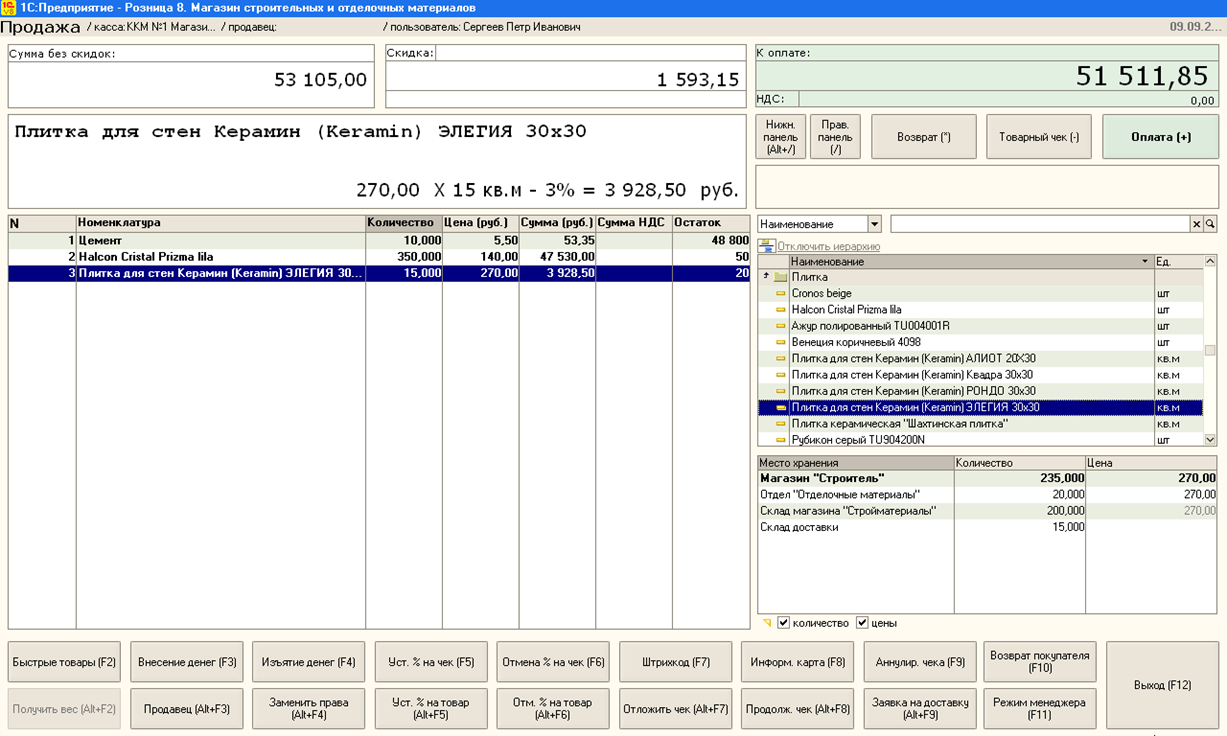Select Склад магазина "Стройматериалы" row
Viewport: 1227px width, 736px height.
point(987,511)
